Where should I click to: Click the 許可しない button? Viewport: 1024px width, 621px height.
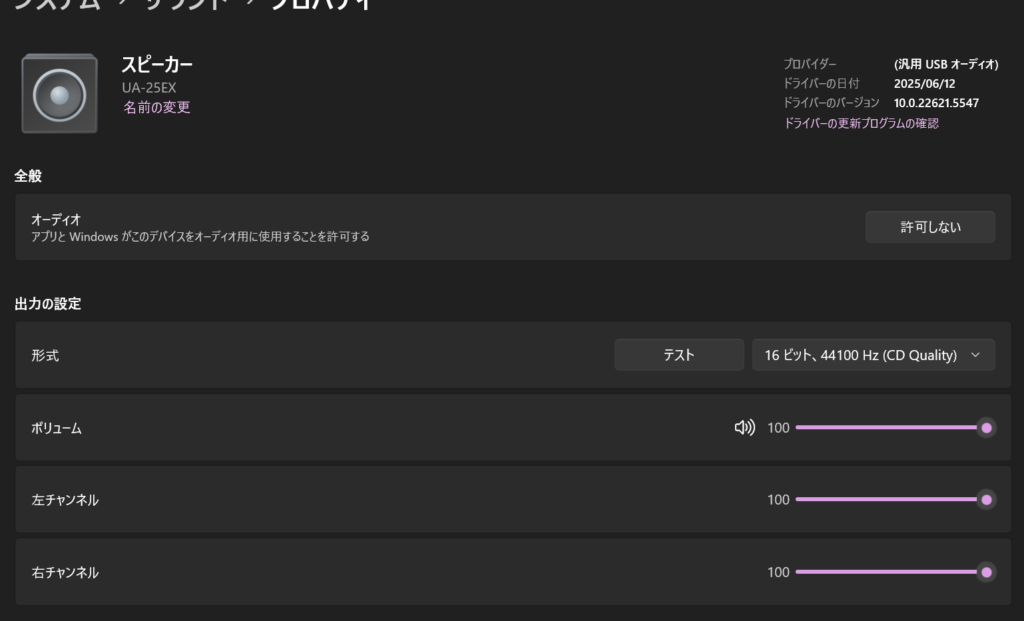point(930,227)
